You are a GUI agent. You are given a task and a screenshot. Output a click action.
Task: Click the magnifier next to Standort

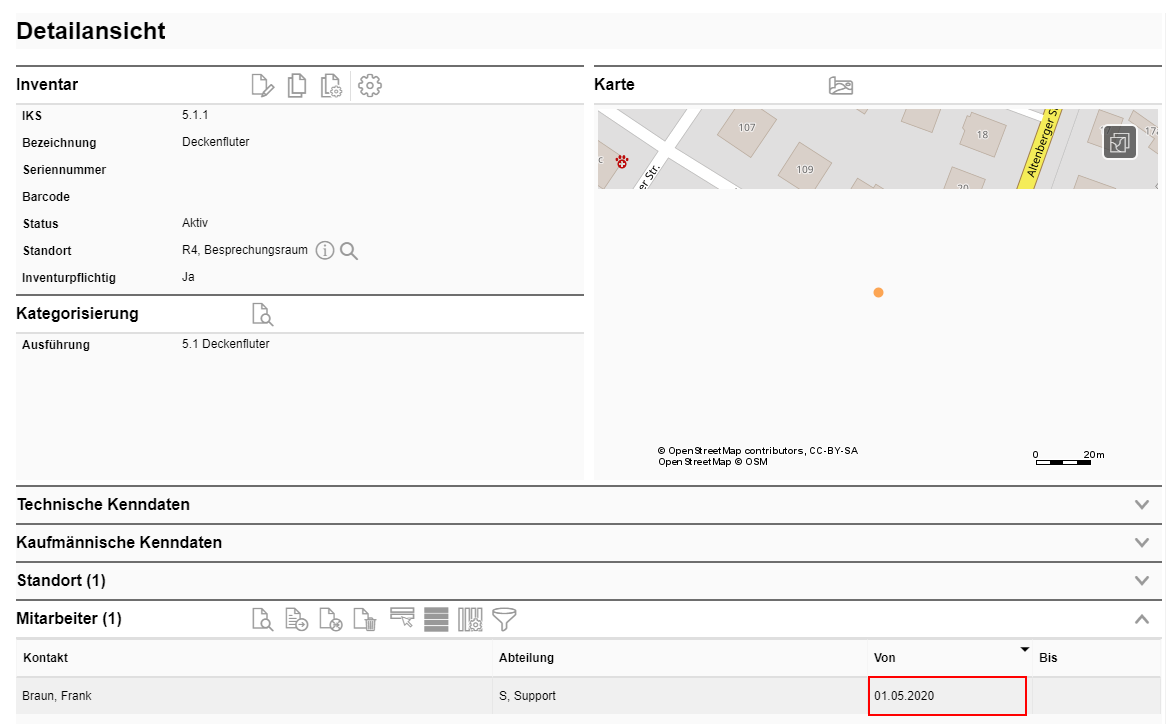pos(349,251)
